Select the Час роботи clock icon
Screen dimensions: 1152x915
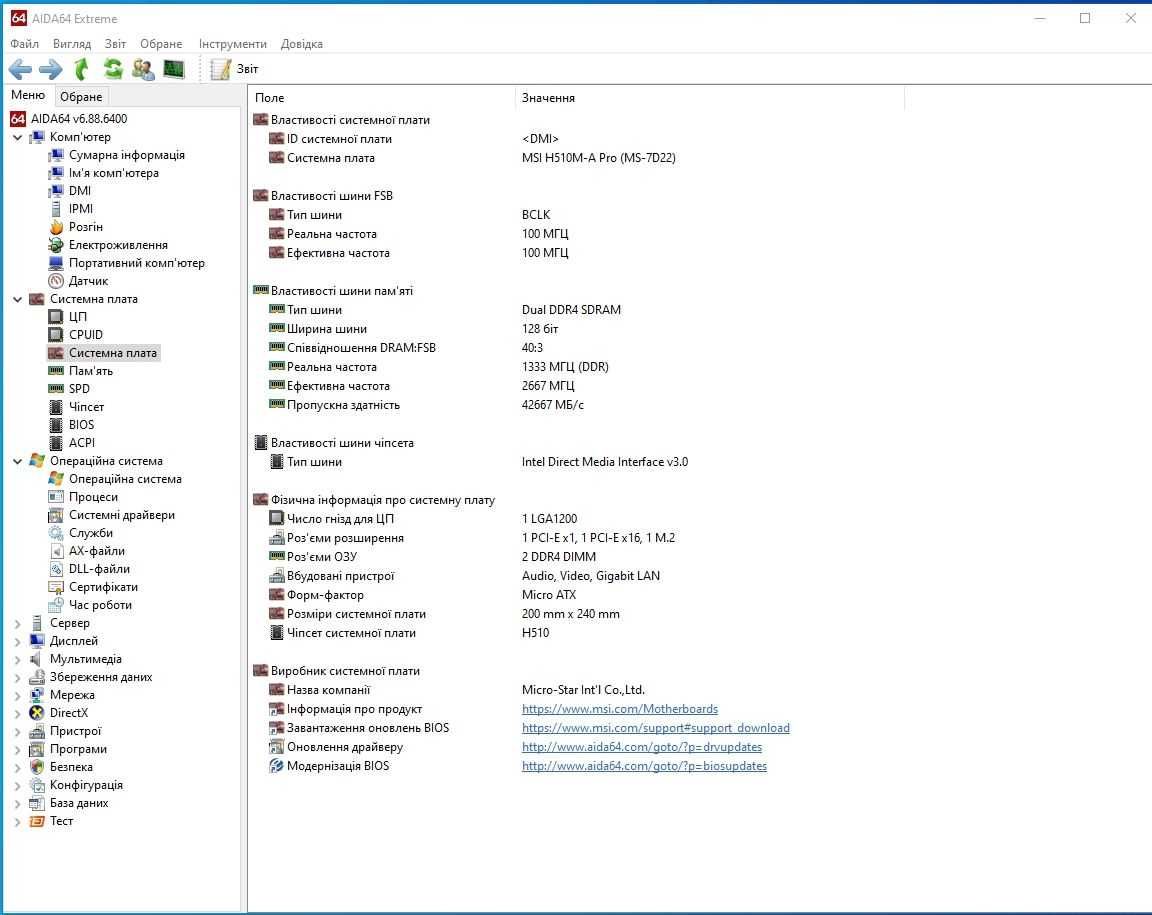56,605
